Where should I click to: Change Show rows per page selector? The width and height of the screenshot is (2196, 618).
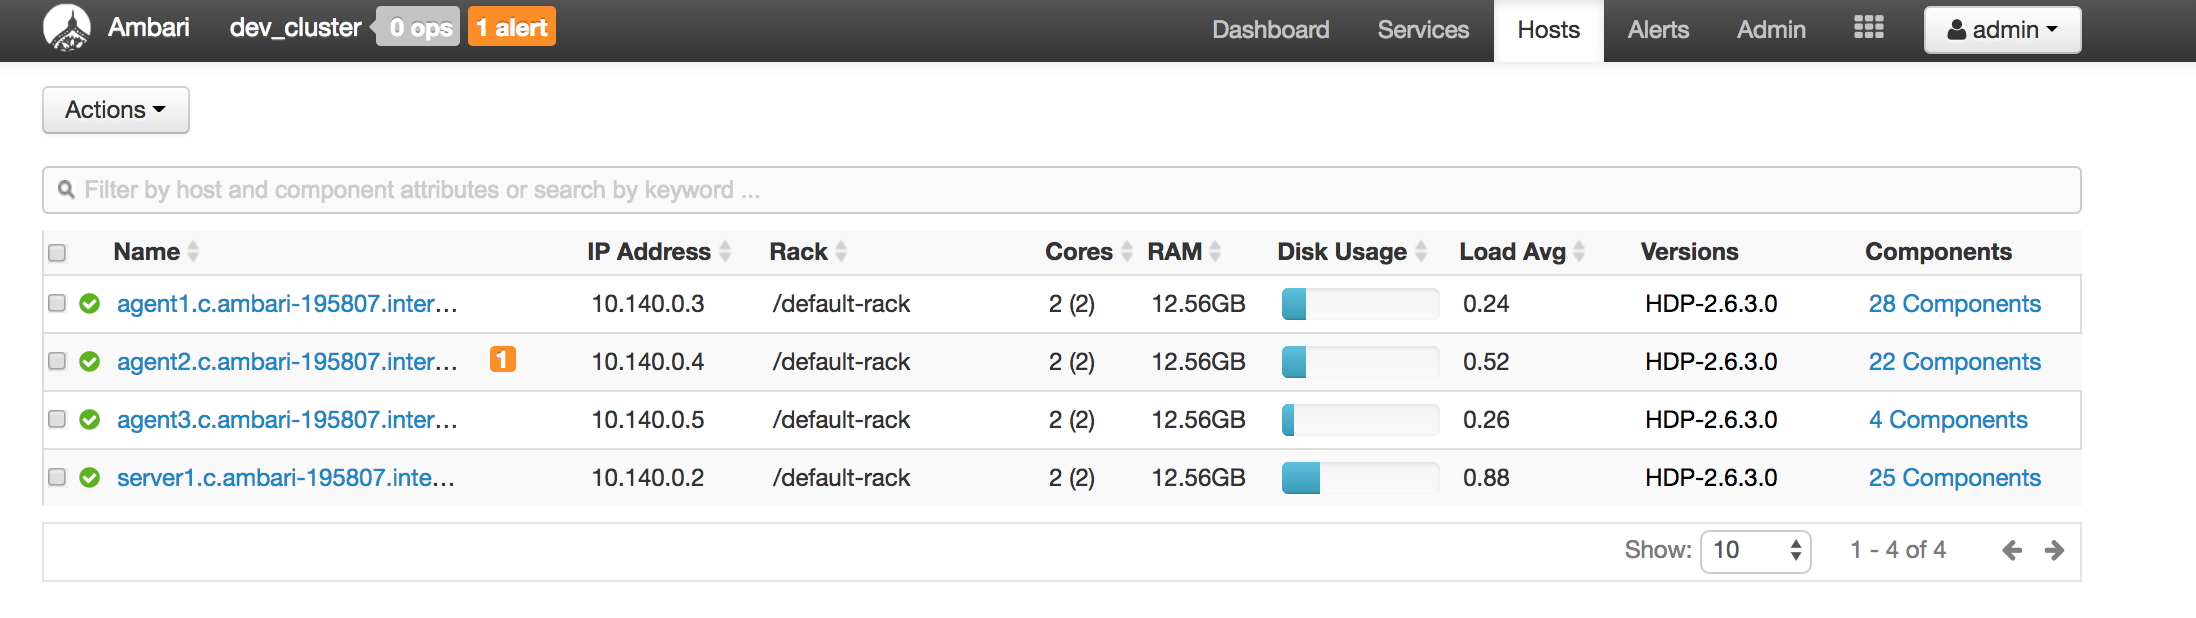pos(1755,550)
